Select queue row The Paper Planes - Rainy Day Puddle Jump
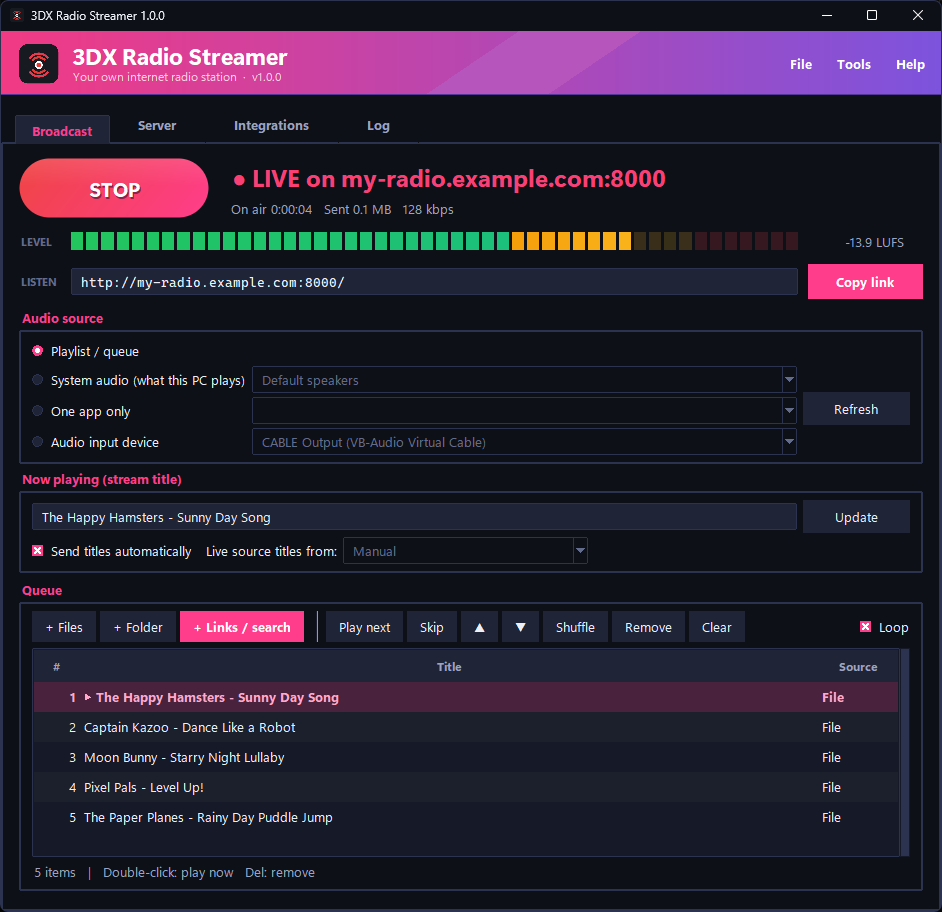The height and width of the screenshot is (912, 942). point(466,818)
